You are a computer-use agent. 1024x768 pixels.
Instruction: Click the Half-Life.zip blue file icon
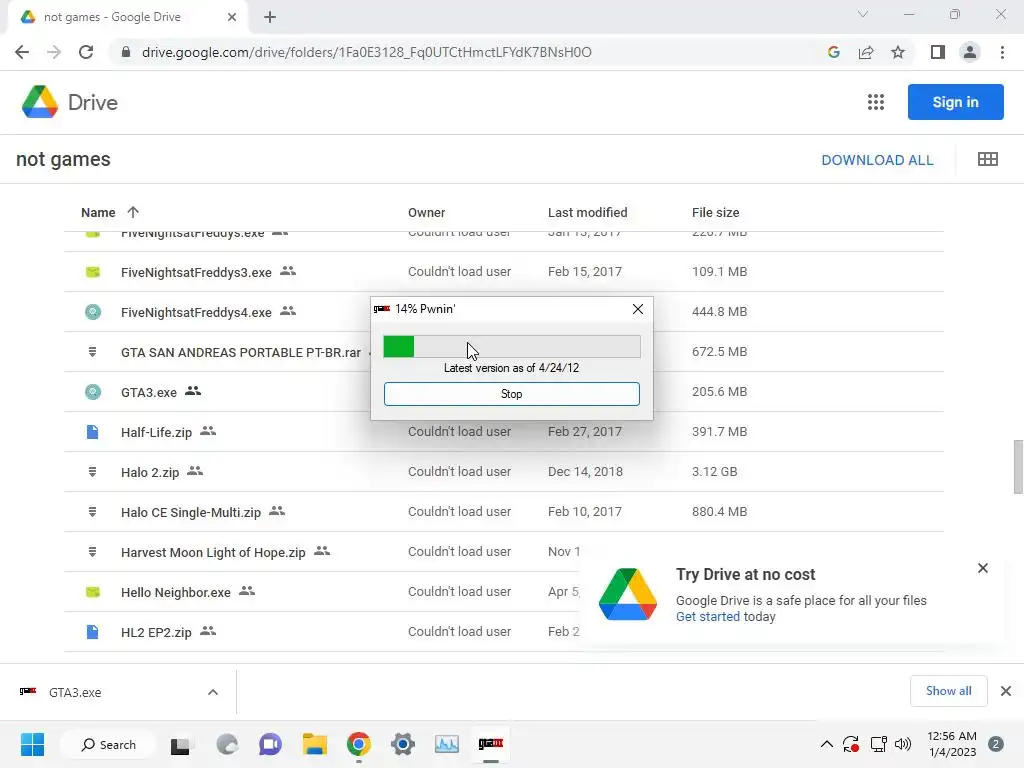click(93, 432)
